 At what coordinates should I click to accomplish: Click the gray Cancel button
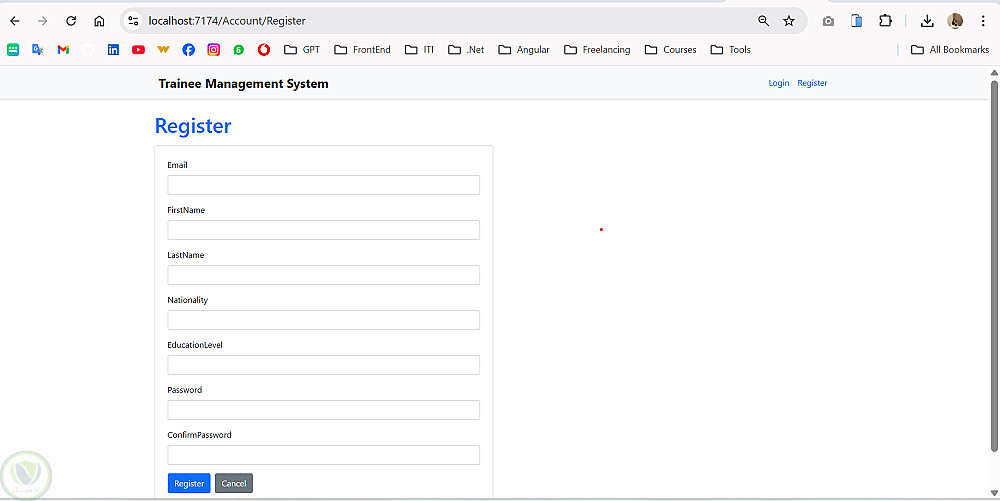234,483
